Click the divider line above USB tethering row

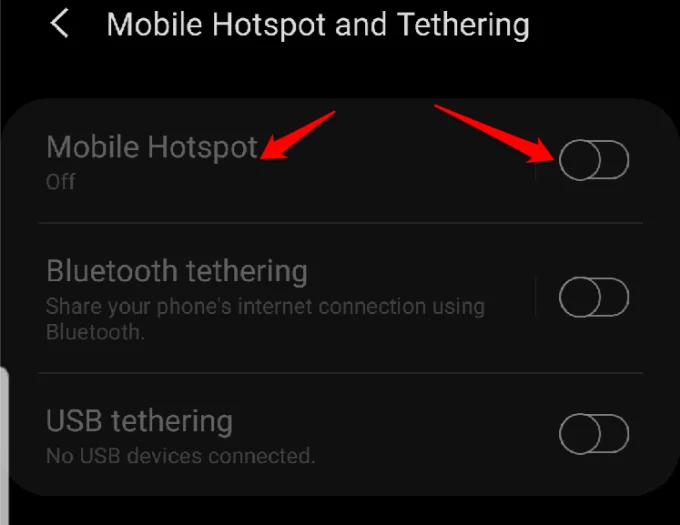coord(340,372)
